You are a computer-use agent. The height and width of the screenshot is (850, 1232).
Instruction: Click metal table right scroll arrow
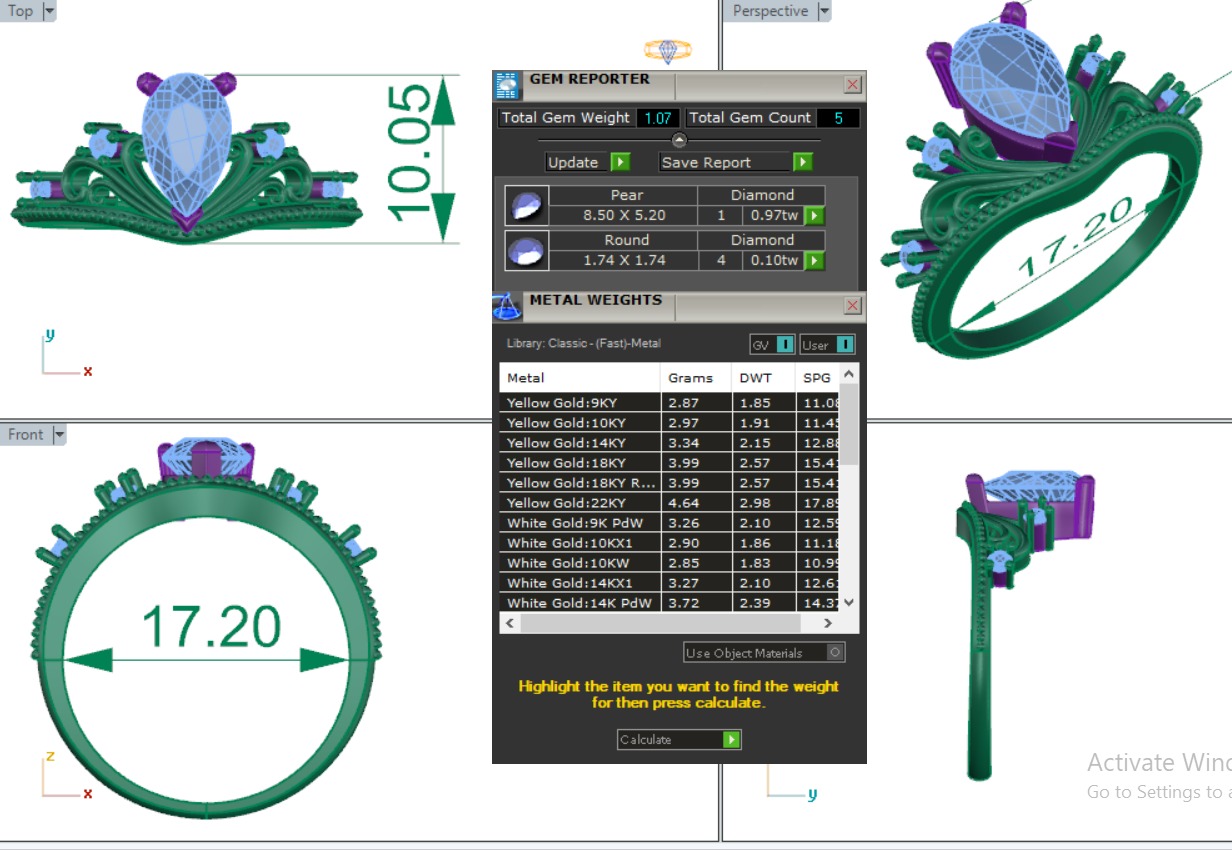click(x=828, y=623)
